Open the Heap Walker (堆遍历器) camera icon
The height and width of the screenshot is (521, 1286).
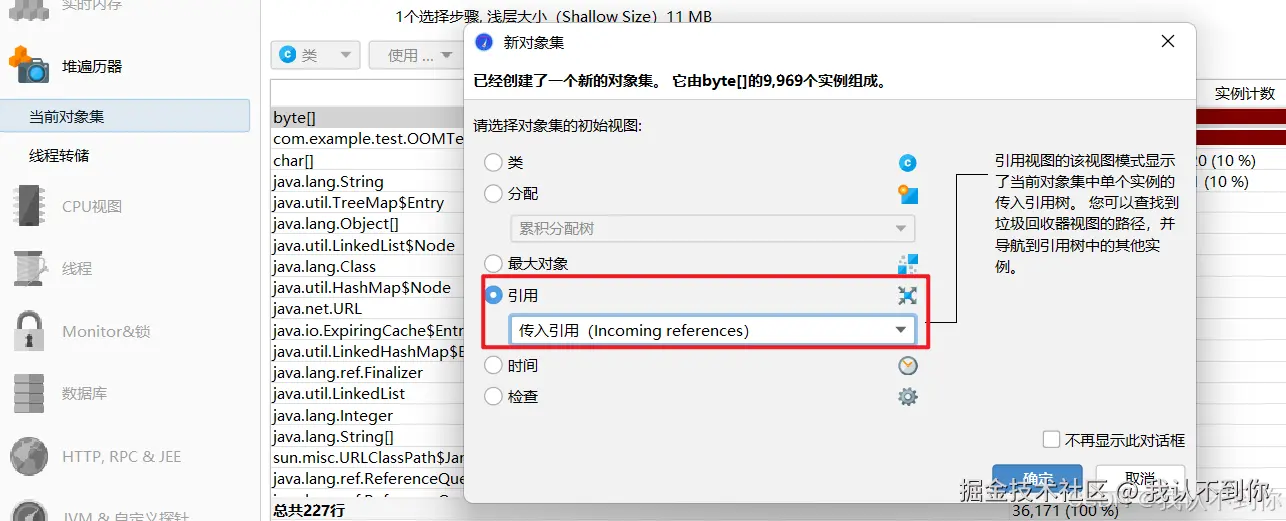[28, 65]
